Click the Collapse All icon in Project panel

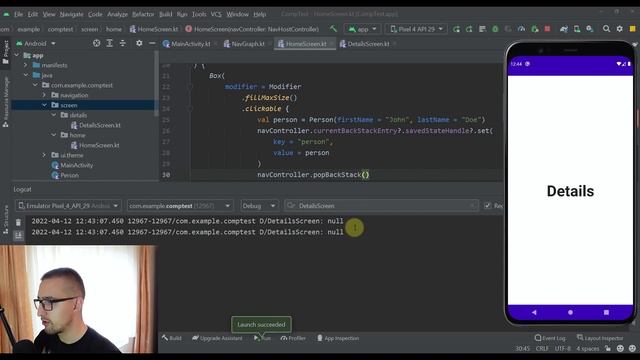(x=122, y=43)
